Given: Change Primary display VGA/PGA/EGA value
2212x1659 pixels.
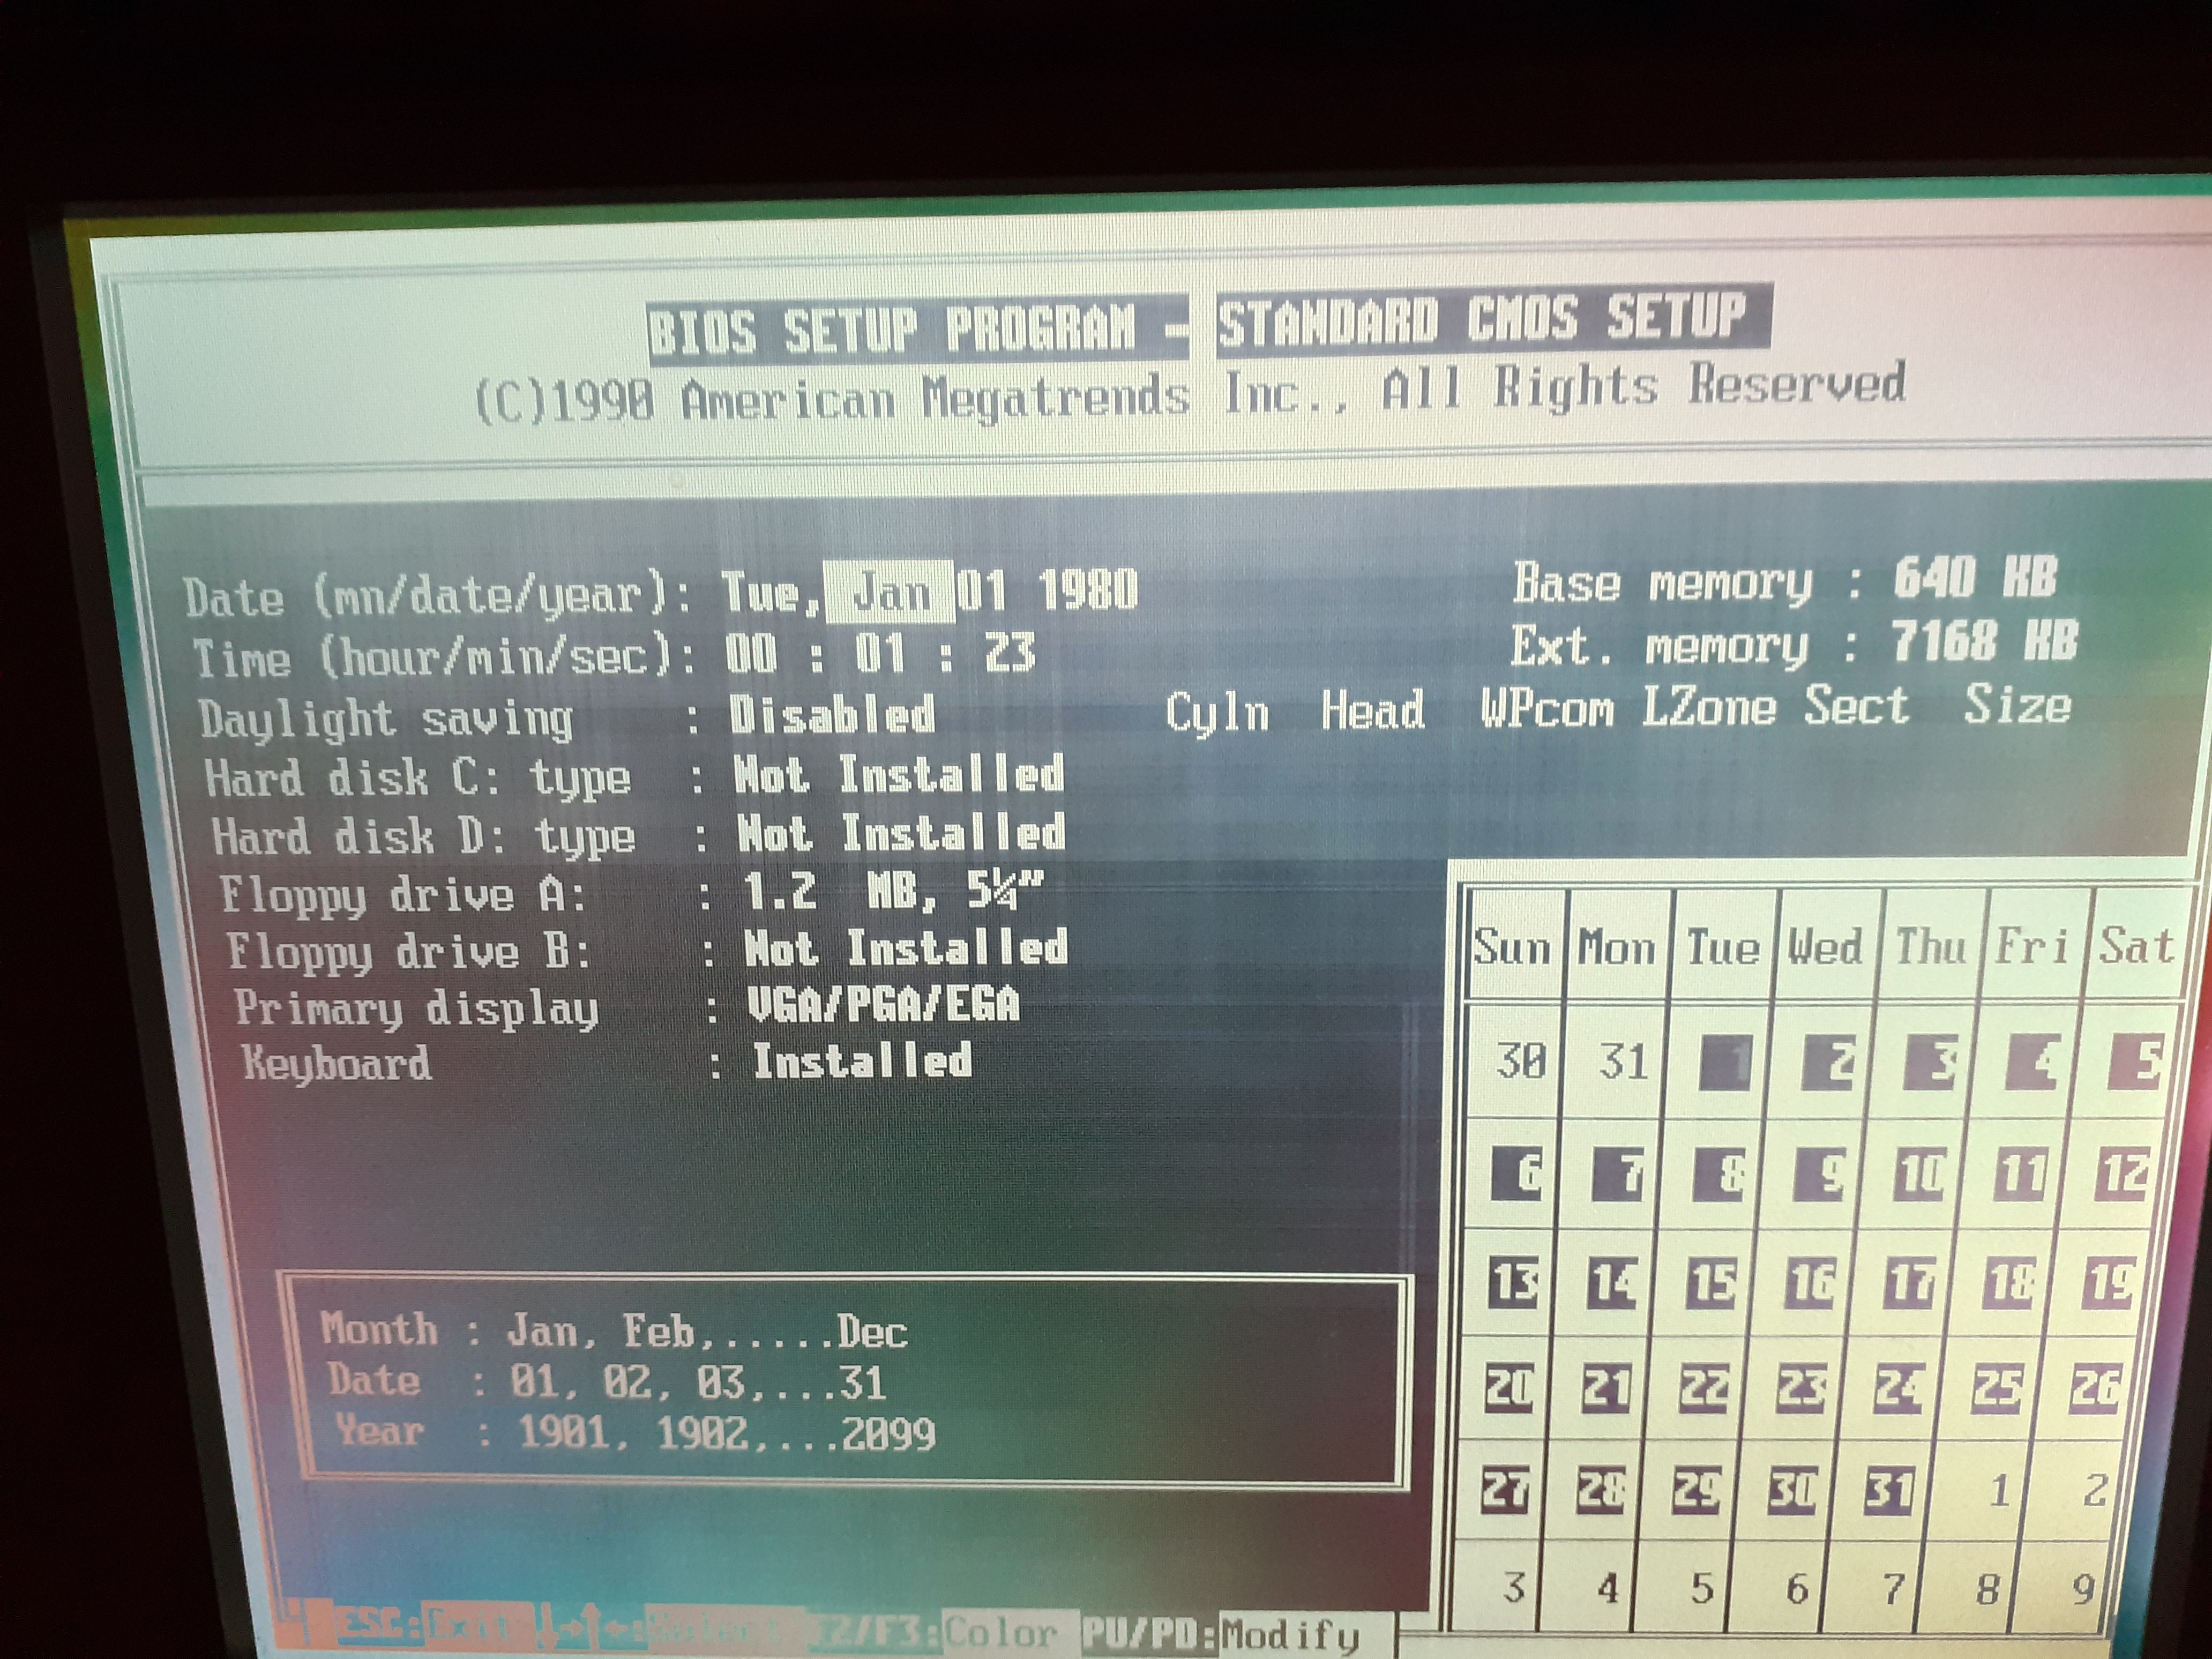Looking at the screenshot, I should click(x=883, y=1004).
